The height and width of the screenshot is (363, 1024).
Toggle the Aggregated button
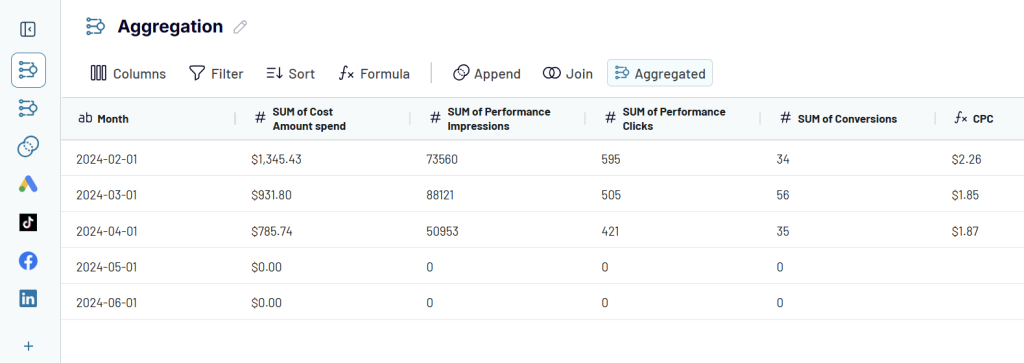(660, 73)
